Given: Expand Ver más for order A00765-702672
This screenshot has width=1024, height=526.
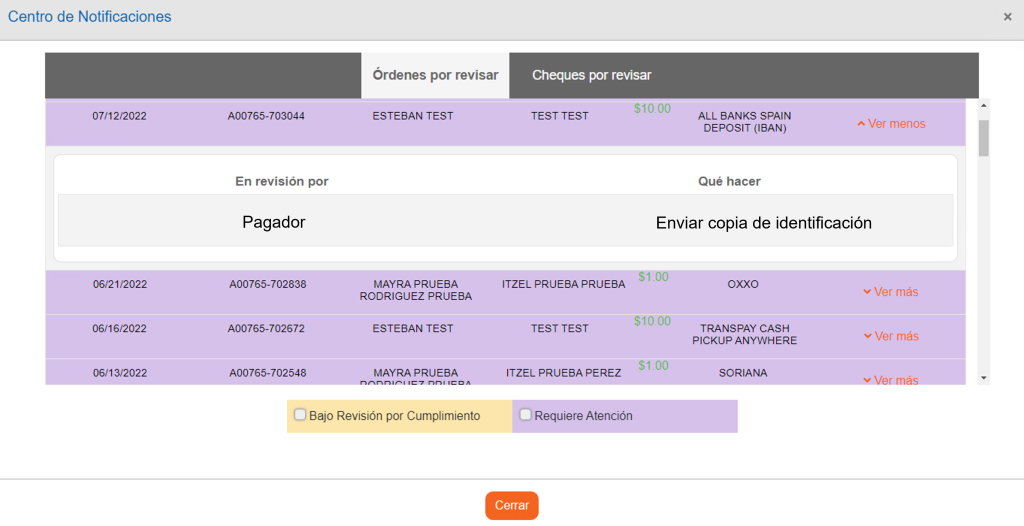Looking at the screenshot, I should pos(890,336).
